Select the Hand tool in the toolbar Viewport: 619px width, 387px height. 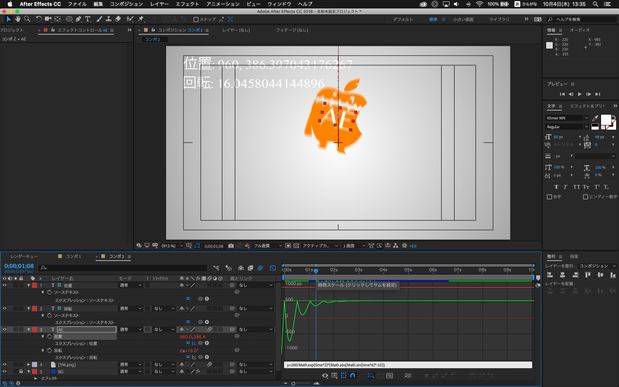pyautogui.click(x=17, y=19)
